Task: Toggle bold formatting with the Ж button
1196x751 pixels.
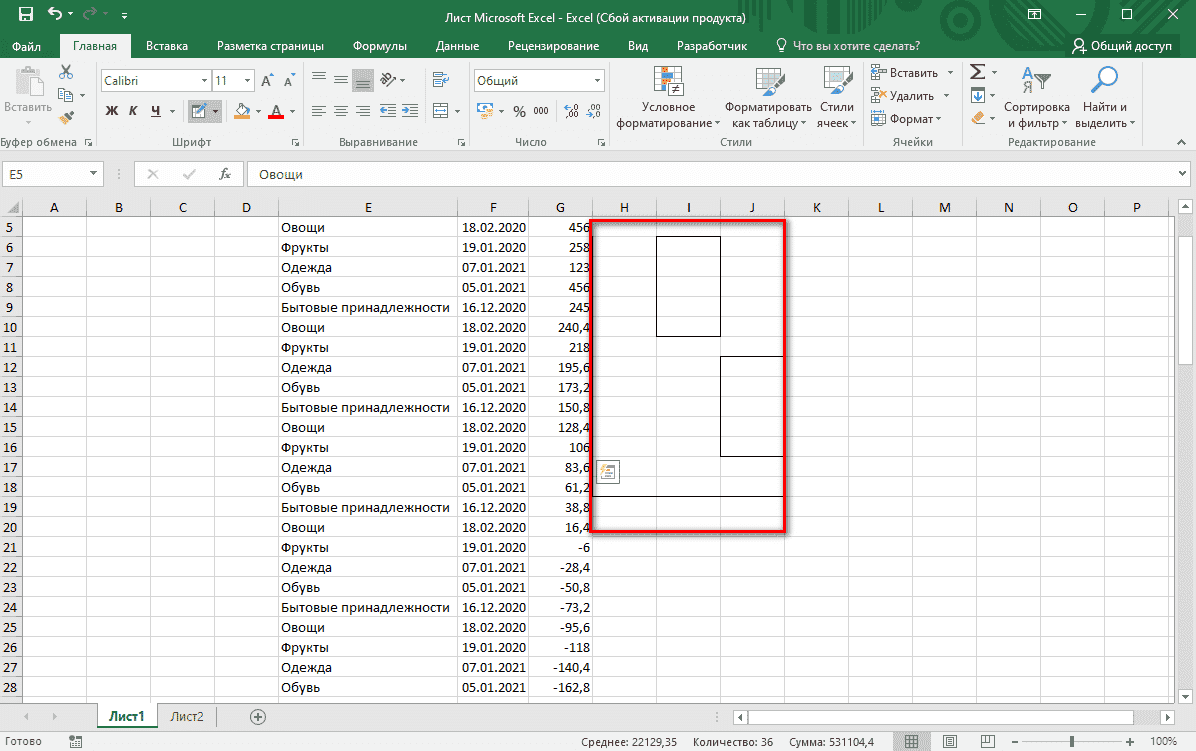Action: pos(110,110)
